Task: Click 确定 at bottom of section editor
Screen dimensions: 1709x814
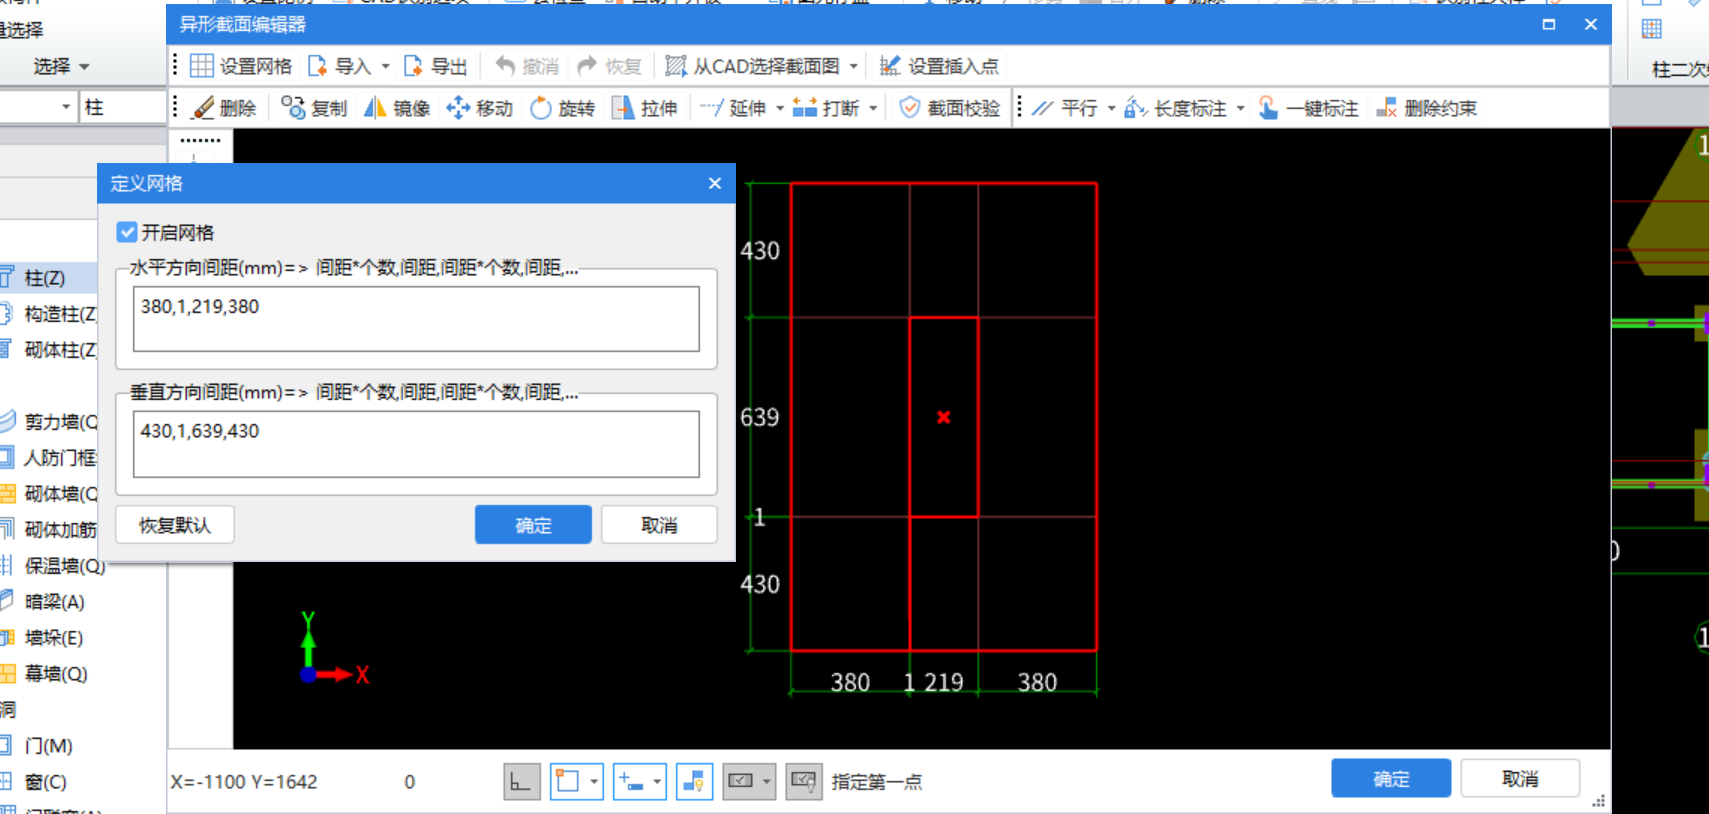Action: (1391, 779)
